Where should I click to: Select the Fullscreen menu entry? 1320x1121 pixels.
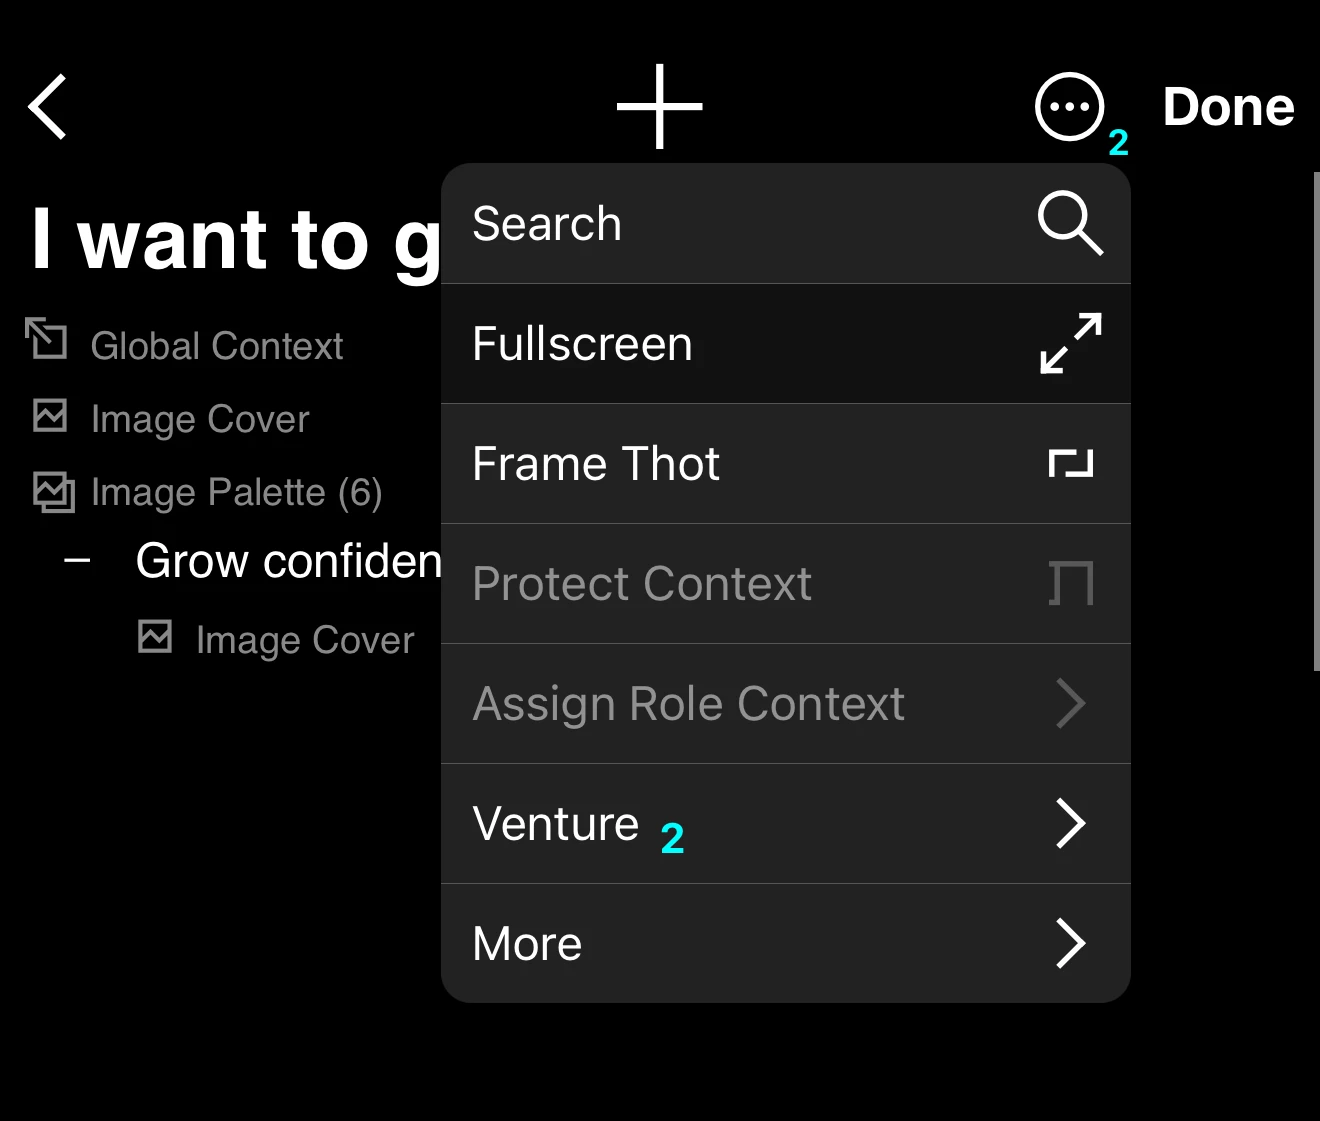coord(786,344)
